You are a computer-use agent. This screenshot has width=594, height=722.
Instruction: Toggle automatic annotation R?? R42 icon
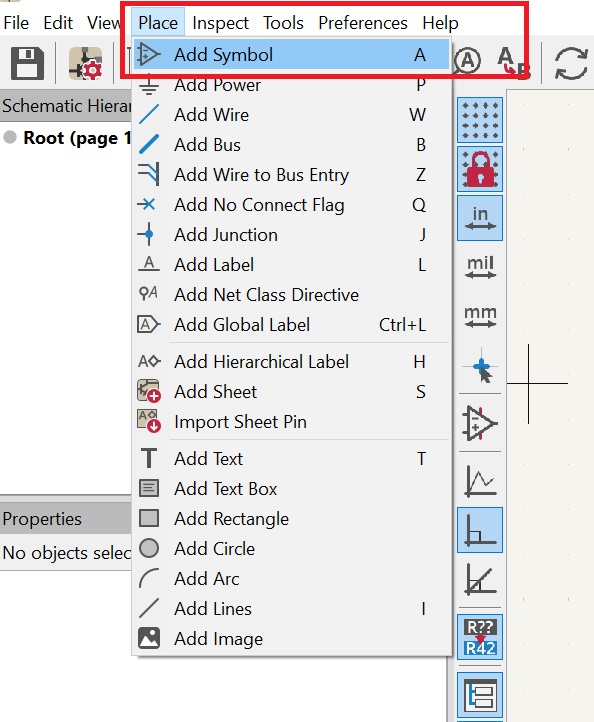(x=480, y=637)
